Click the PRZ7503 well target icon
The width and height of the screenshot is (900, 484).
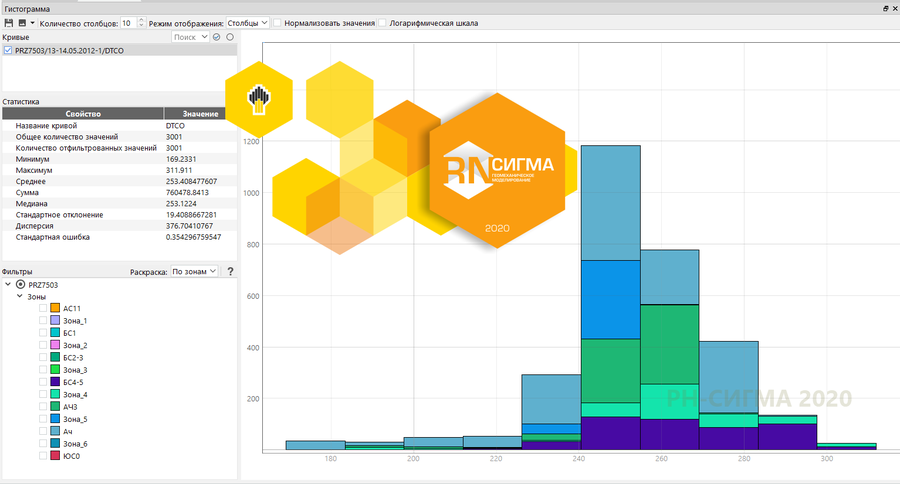20,285
